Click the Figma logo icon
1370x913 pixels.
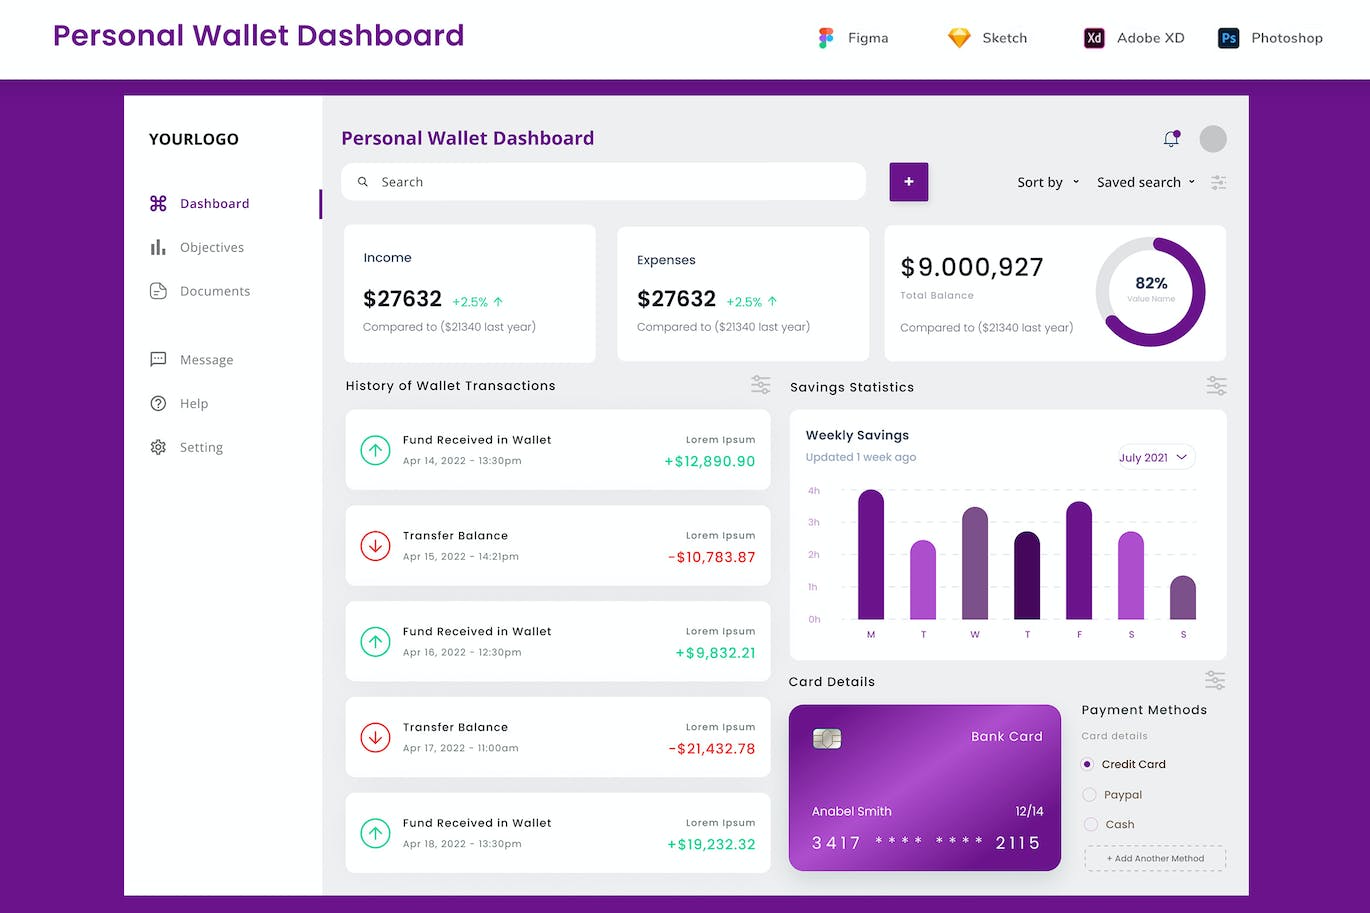coord(825,38)
